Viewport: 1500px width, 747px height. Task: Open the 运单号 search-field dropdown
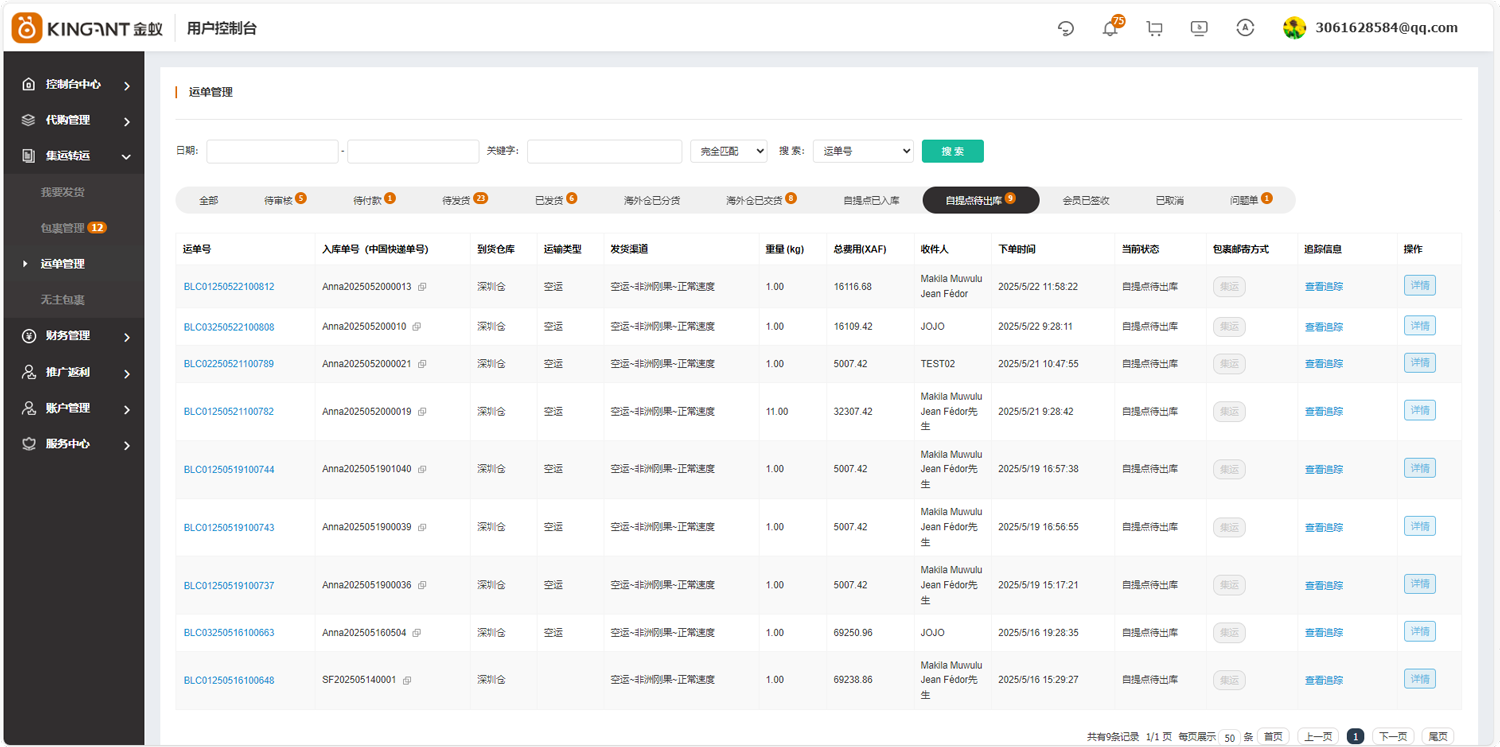pos(863,151)
